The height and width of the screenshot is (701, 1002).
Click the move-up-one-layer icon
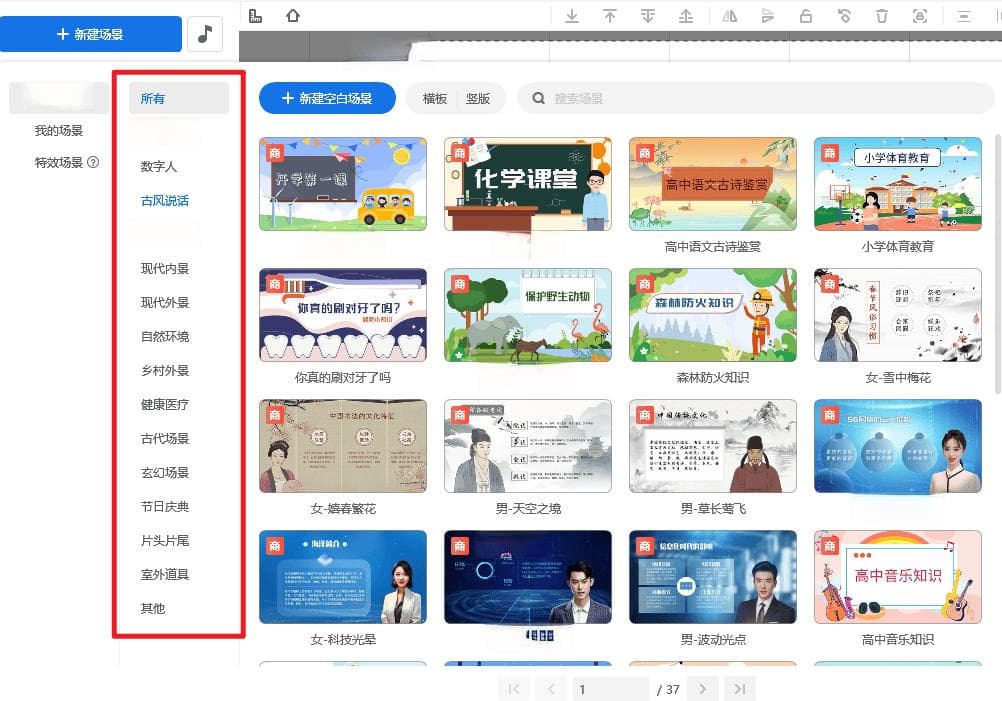point(686,16)
